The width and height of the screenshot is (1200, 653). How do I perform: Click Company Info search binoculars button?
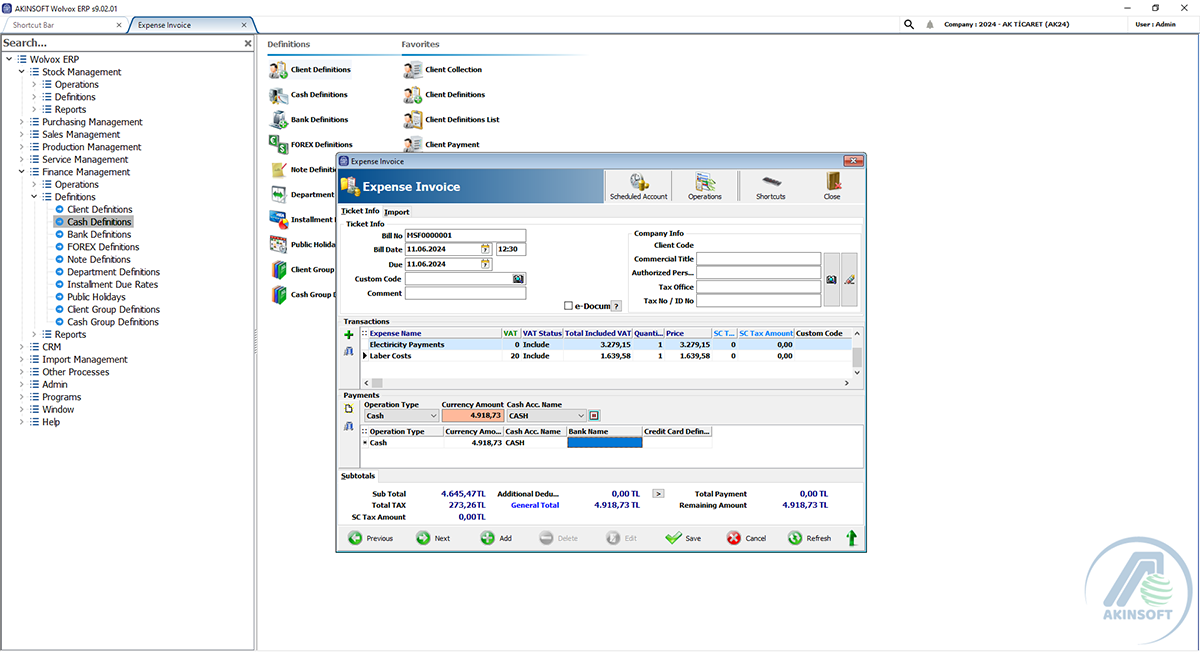tap(831, 280)
